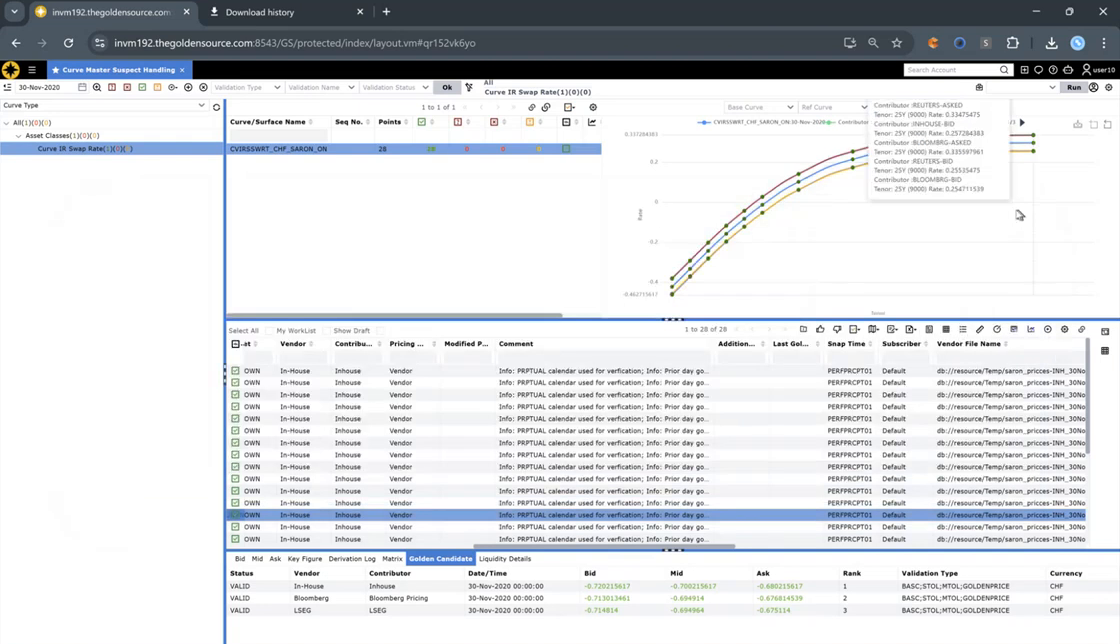Click the briefcase icon near Run
The height and width of the screenshot is (644, 1120).
pyautogui.click(x=979, y=87)
